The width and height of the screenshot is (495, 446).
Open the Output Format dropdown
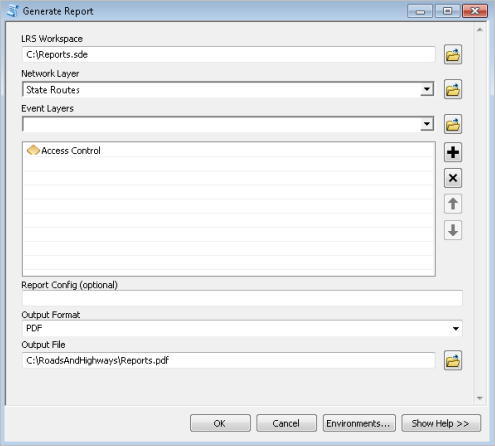tap(456, 329)
